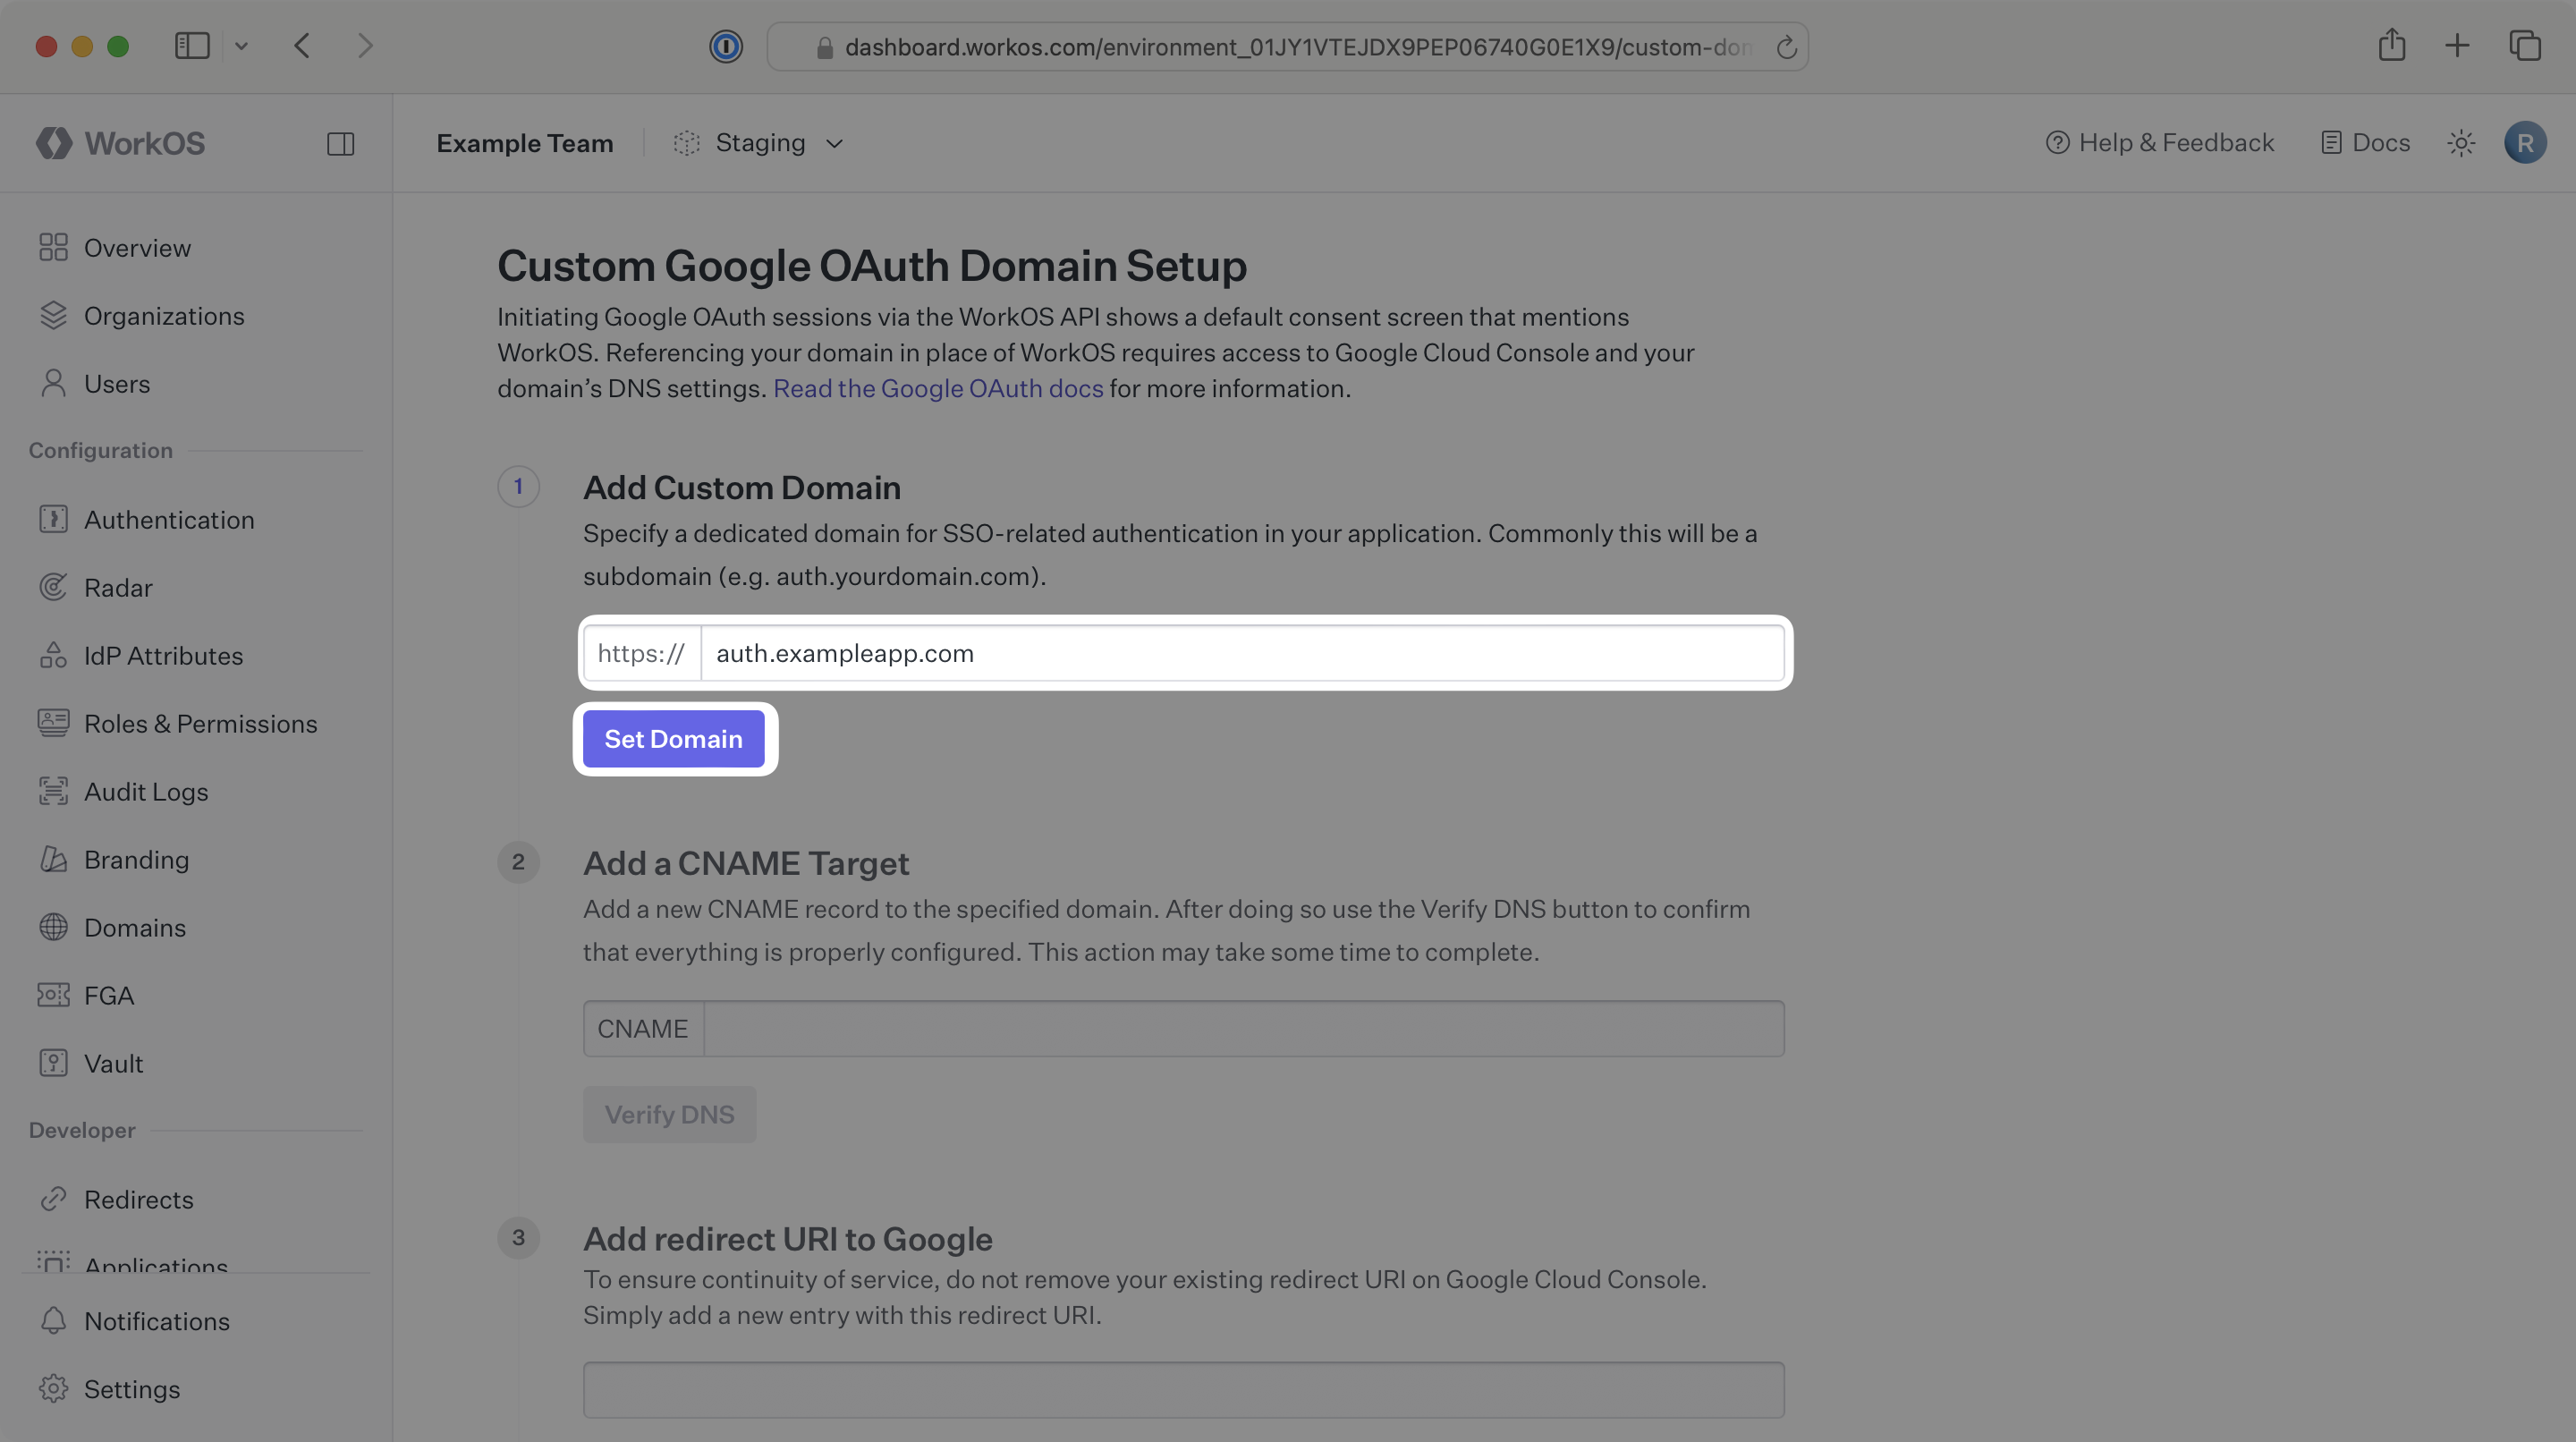Screen dimensions: 2576x1442
Task: Collapse the navigation sidebar
Action: pyautogui.click(x=340, y=143)
